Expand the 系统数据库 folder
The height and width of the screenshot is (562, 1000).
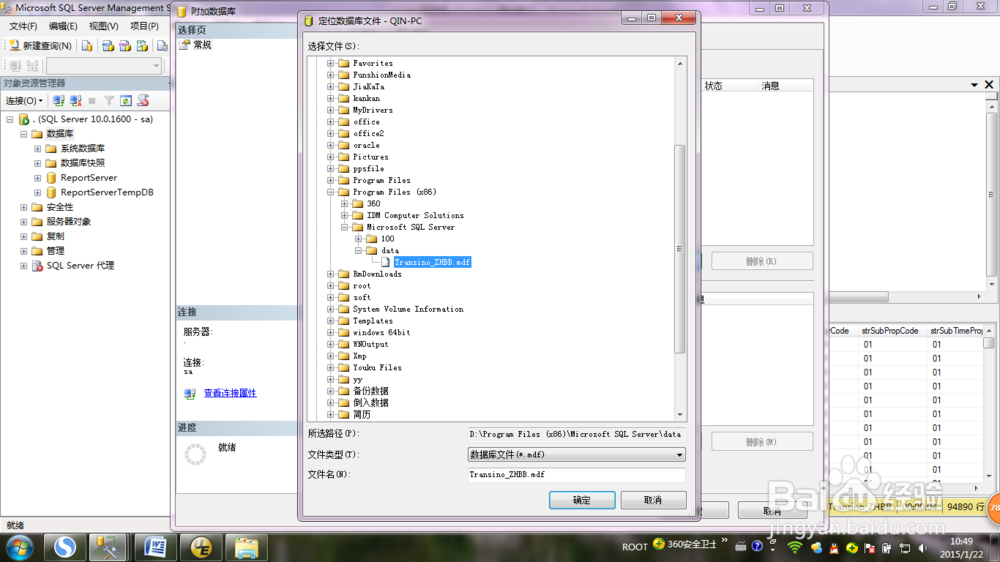point(38,149)
